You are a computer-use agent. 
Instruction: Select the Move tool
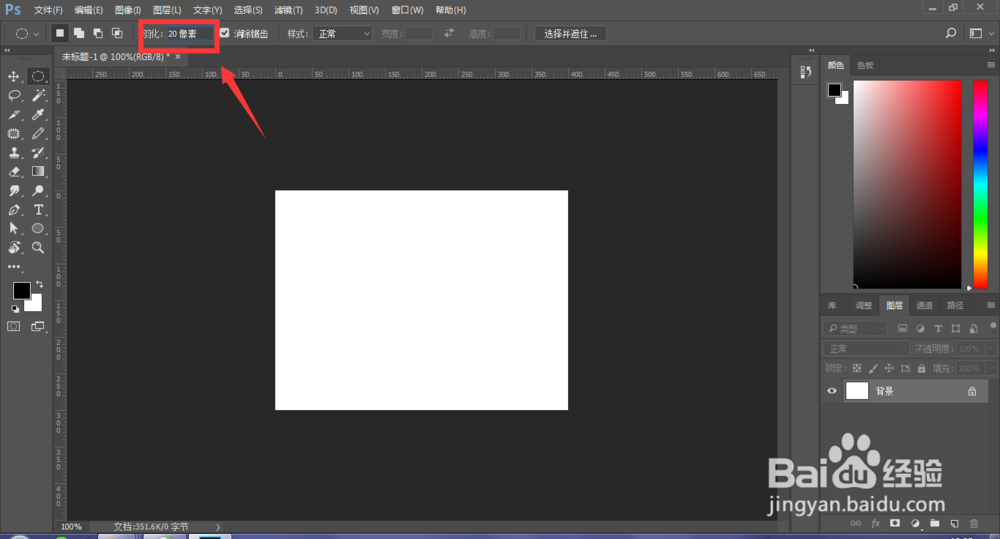[13, 77]
